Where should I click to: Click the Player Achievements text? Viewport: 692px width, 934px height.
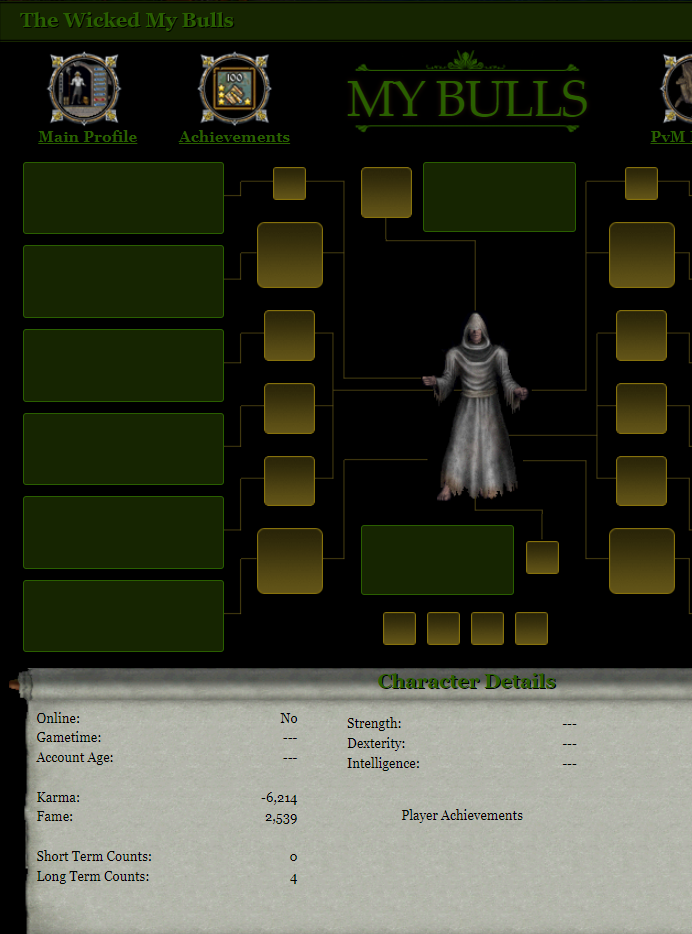462,815
